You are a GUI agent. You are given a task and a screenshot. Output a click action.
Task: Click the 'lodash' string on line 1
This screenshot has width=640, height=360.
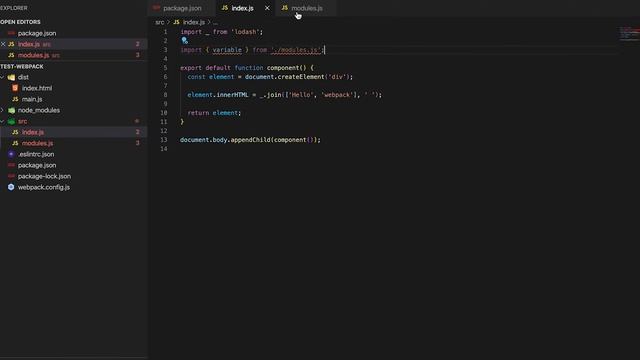[245, 32]
